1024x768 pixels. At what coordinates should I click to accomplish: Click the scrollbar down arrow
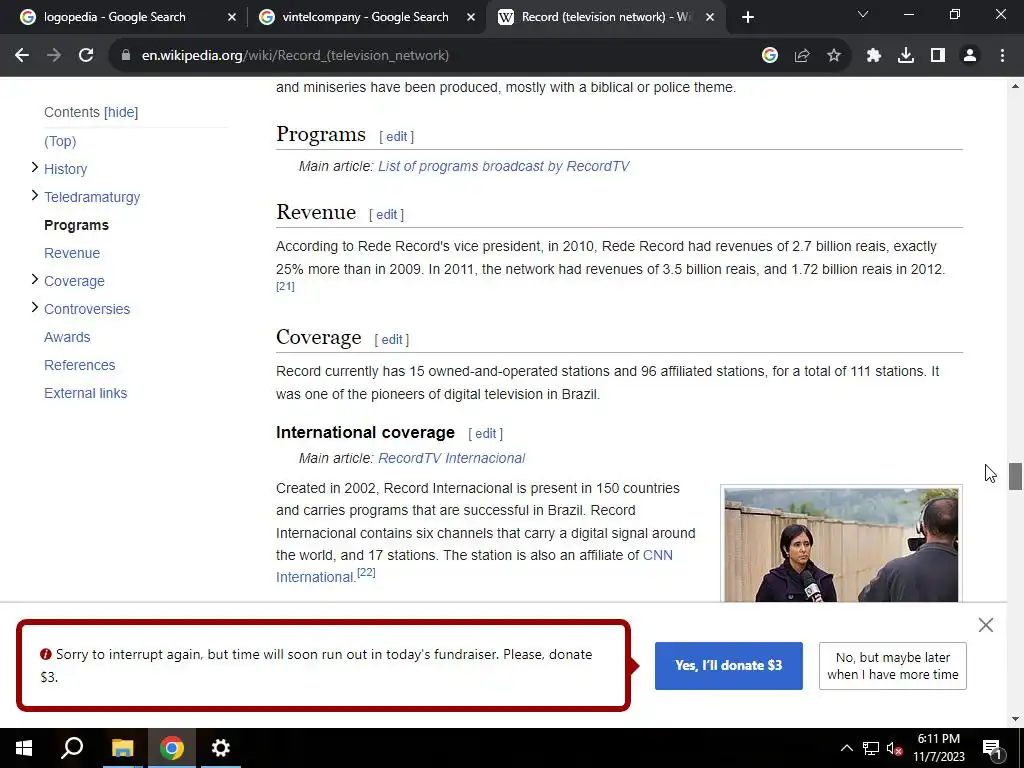click(1015, 719)
